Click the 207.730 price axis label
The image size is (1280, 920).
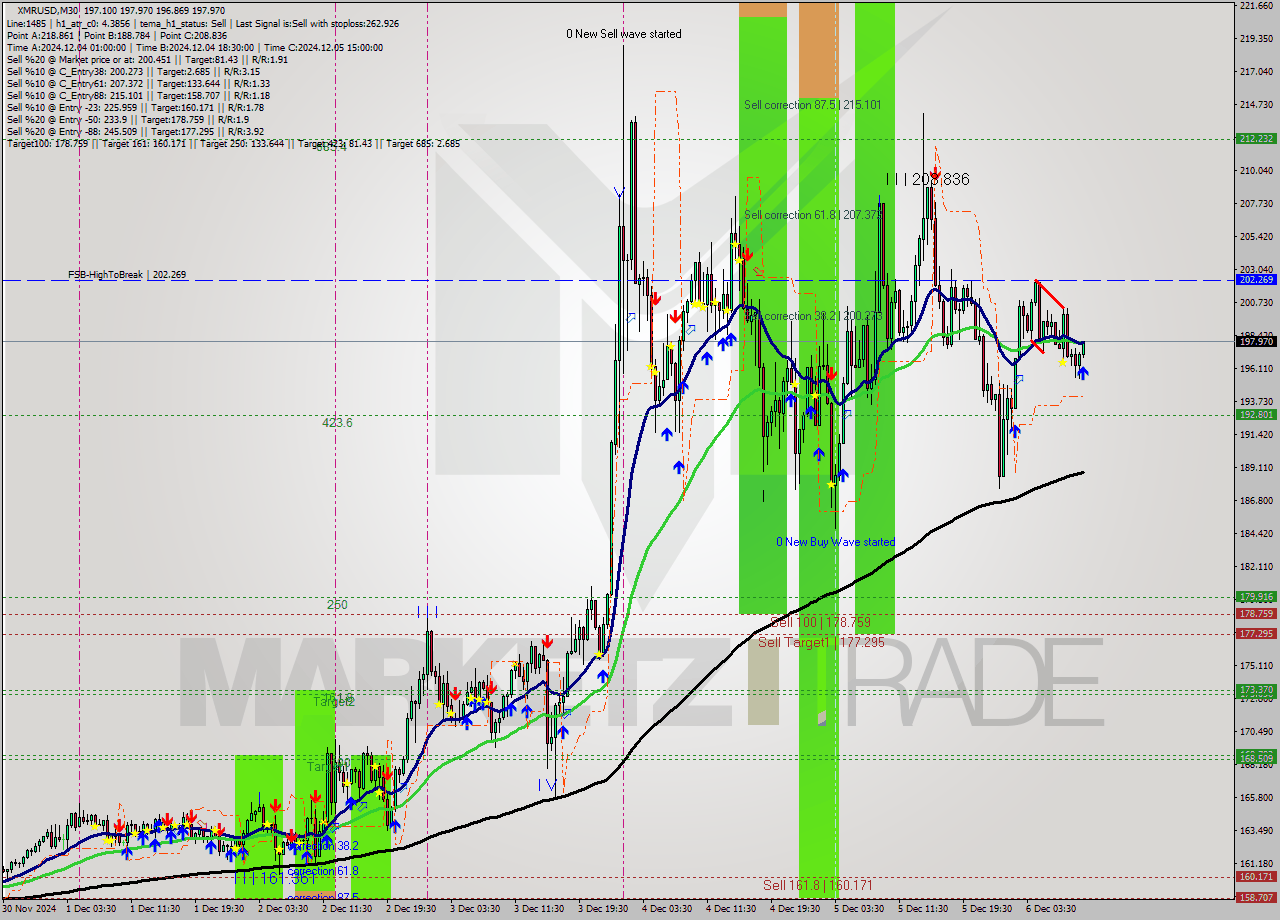tap(1256, 204)
